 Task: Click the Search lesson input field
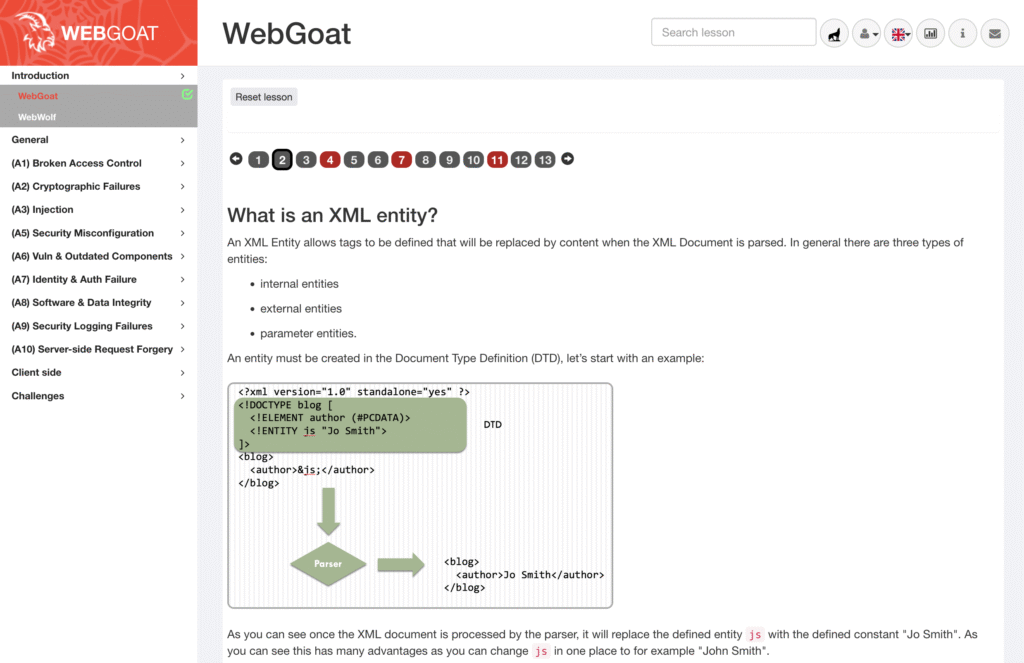733,32
